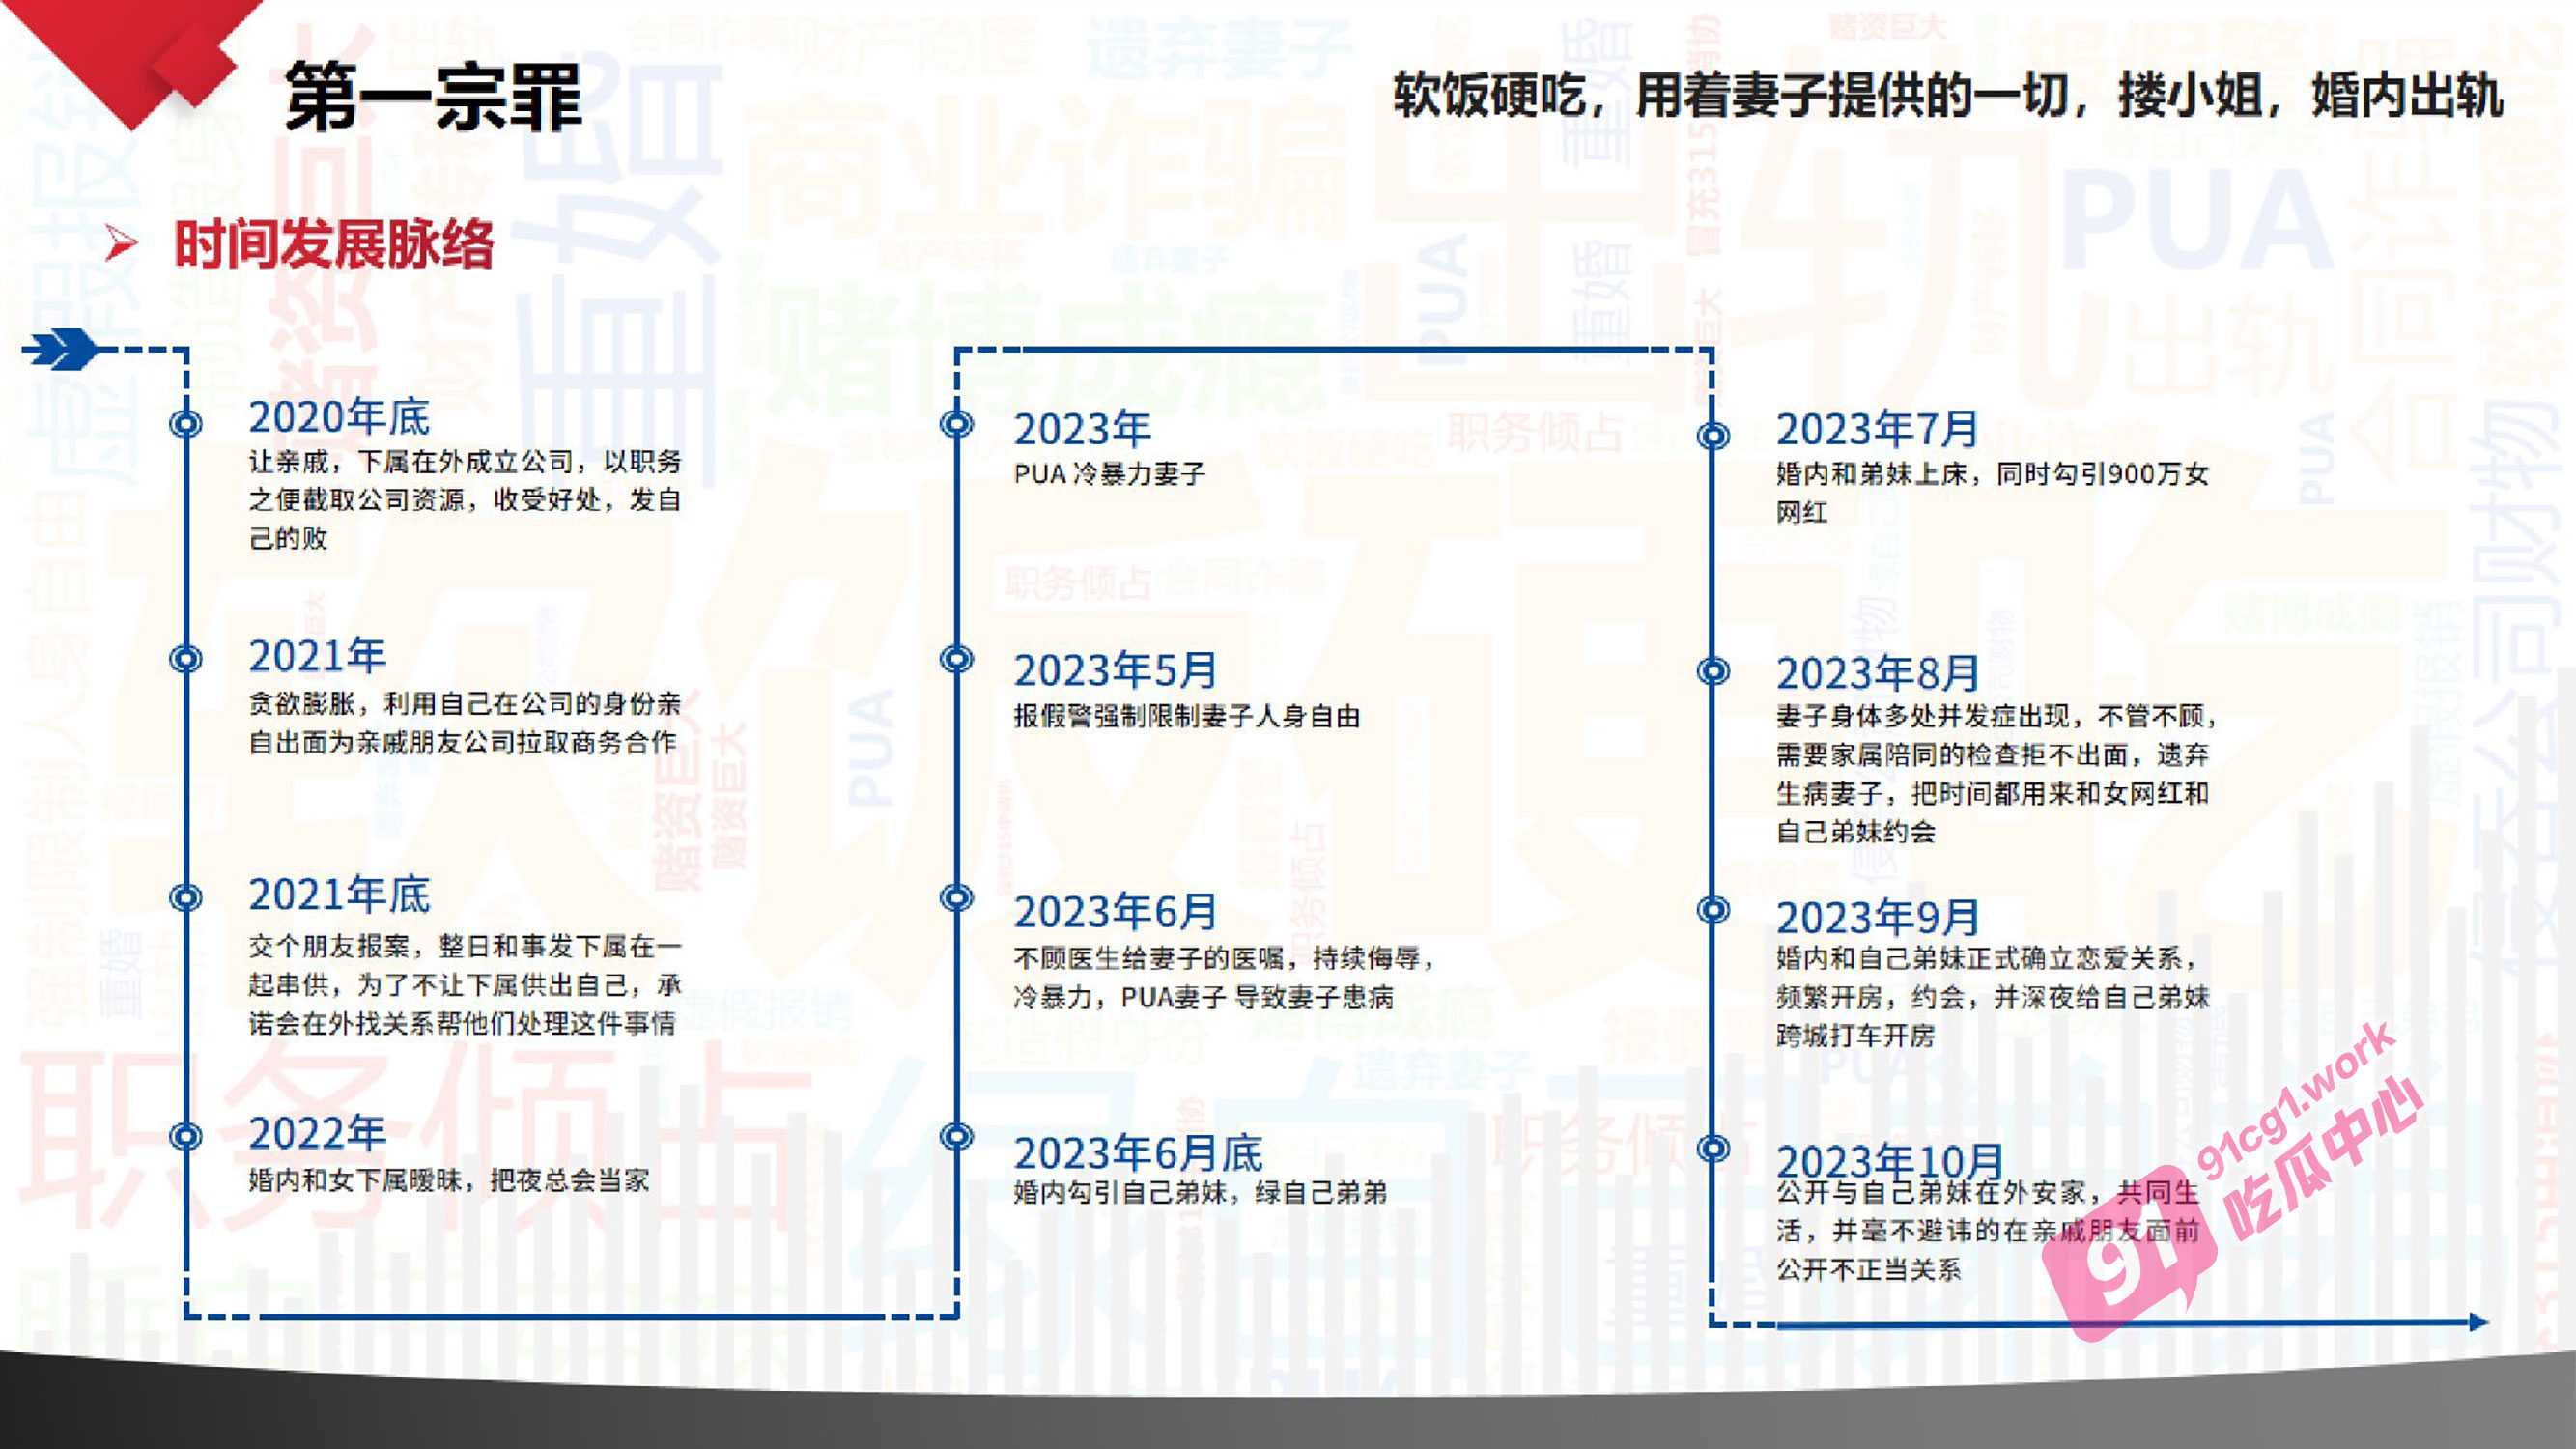Select the red heading 时间发展脉络
The width and height of the screenshot is (2576, 1449).
pos(334,244)
